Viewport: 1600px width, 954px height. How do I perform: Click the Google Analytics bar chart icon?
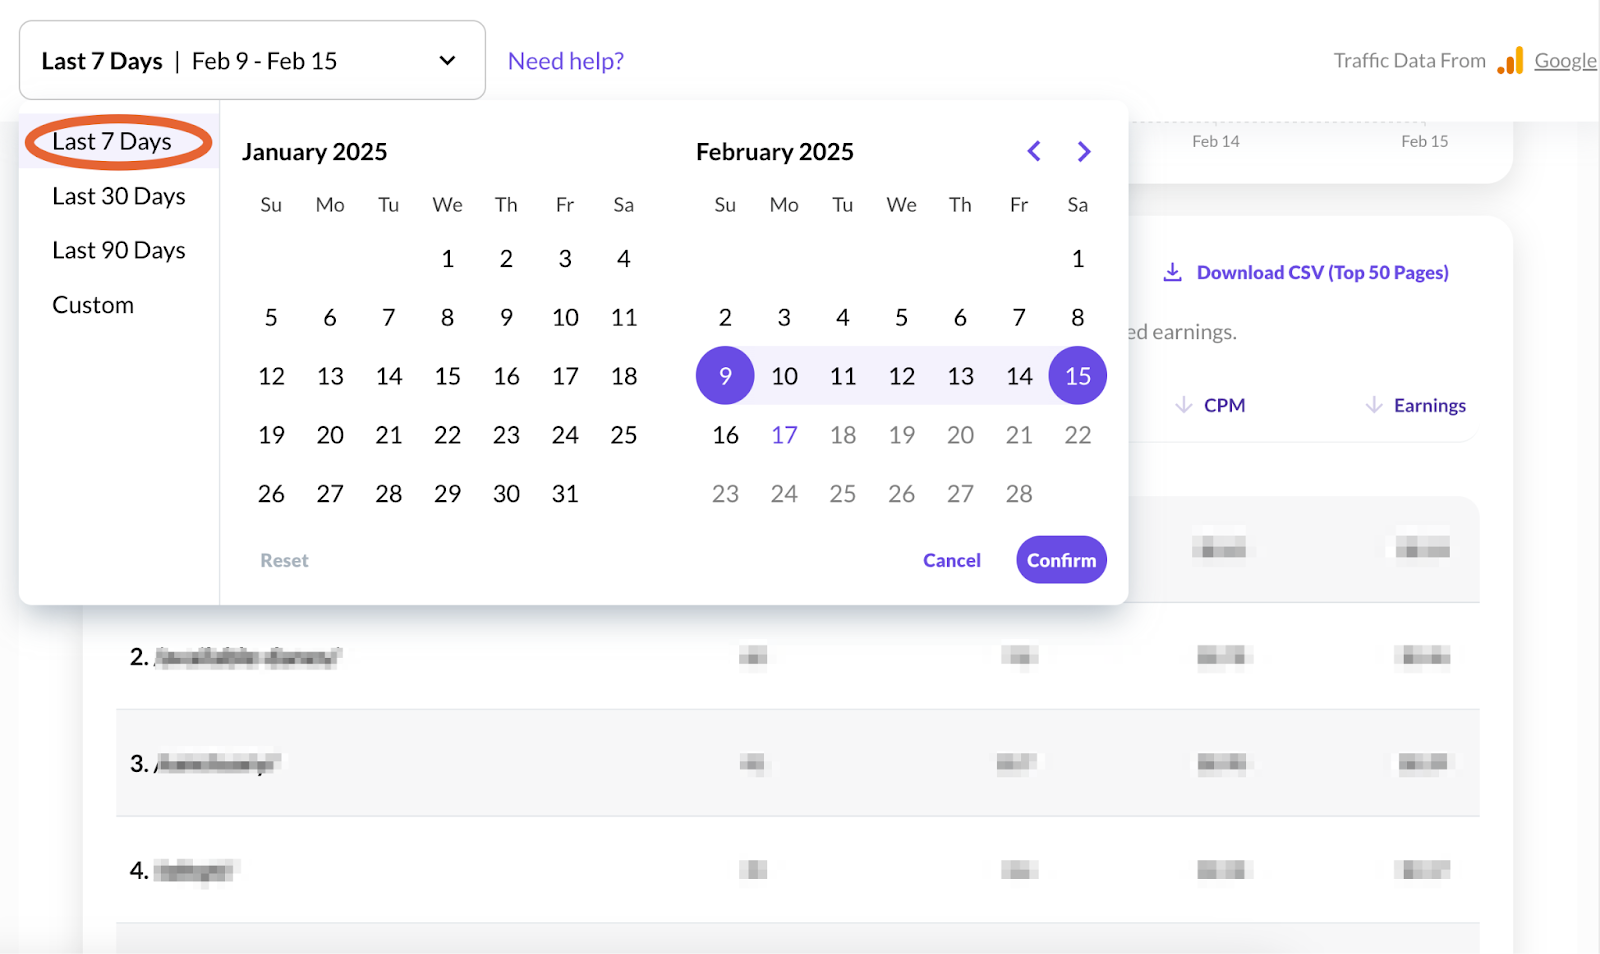(x=1510, y=61)
